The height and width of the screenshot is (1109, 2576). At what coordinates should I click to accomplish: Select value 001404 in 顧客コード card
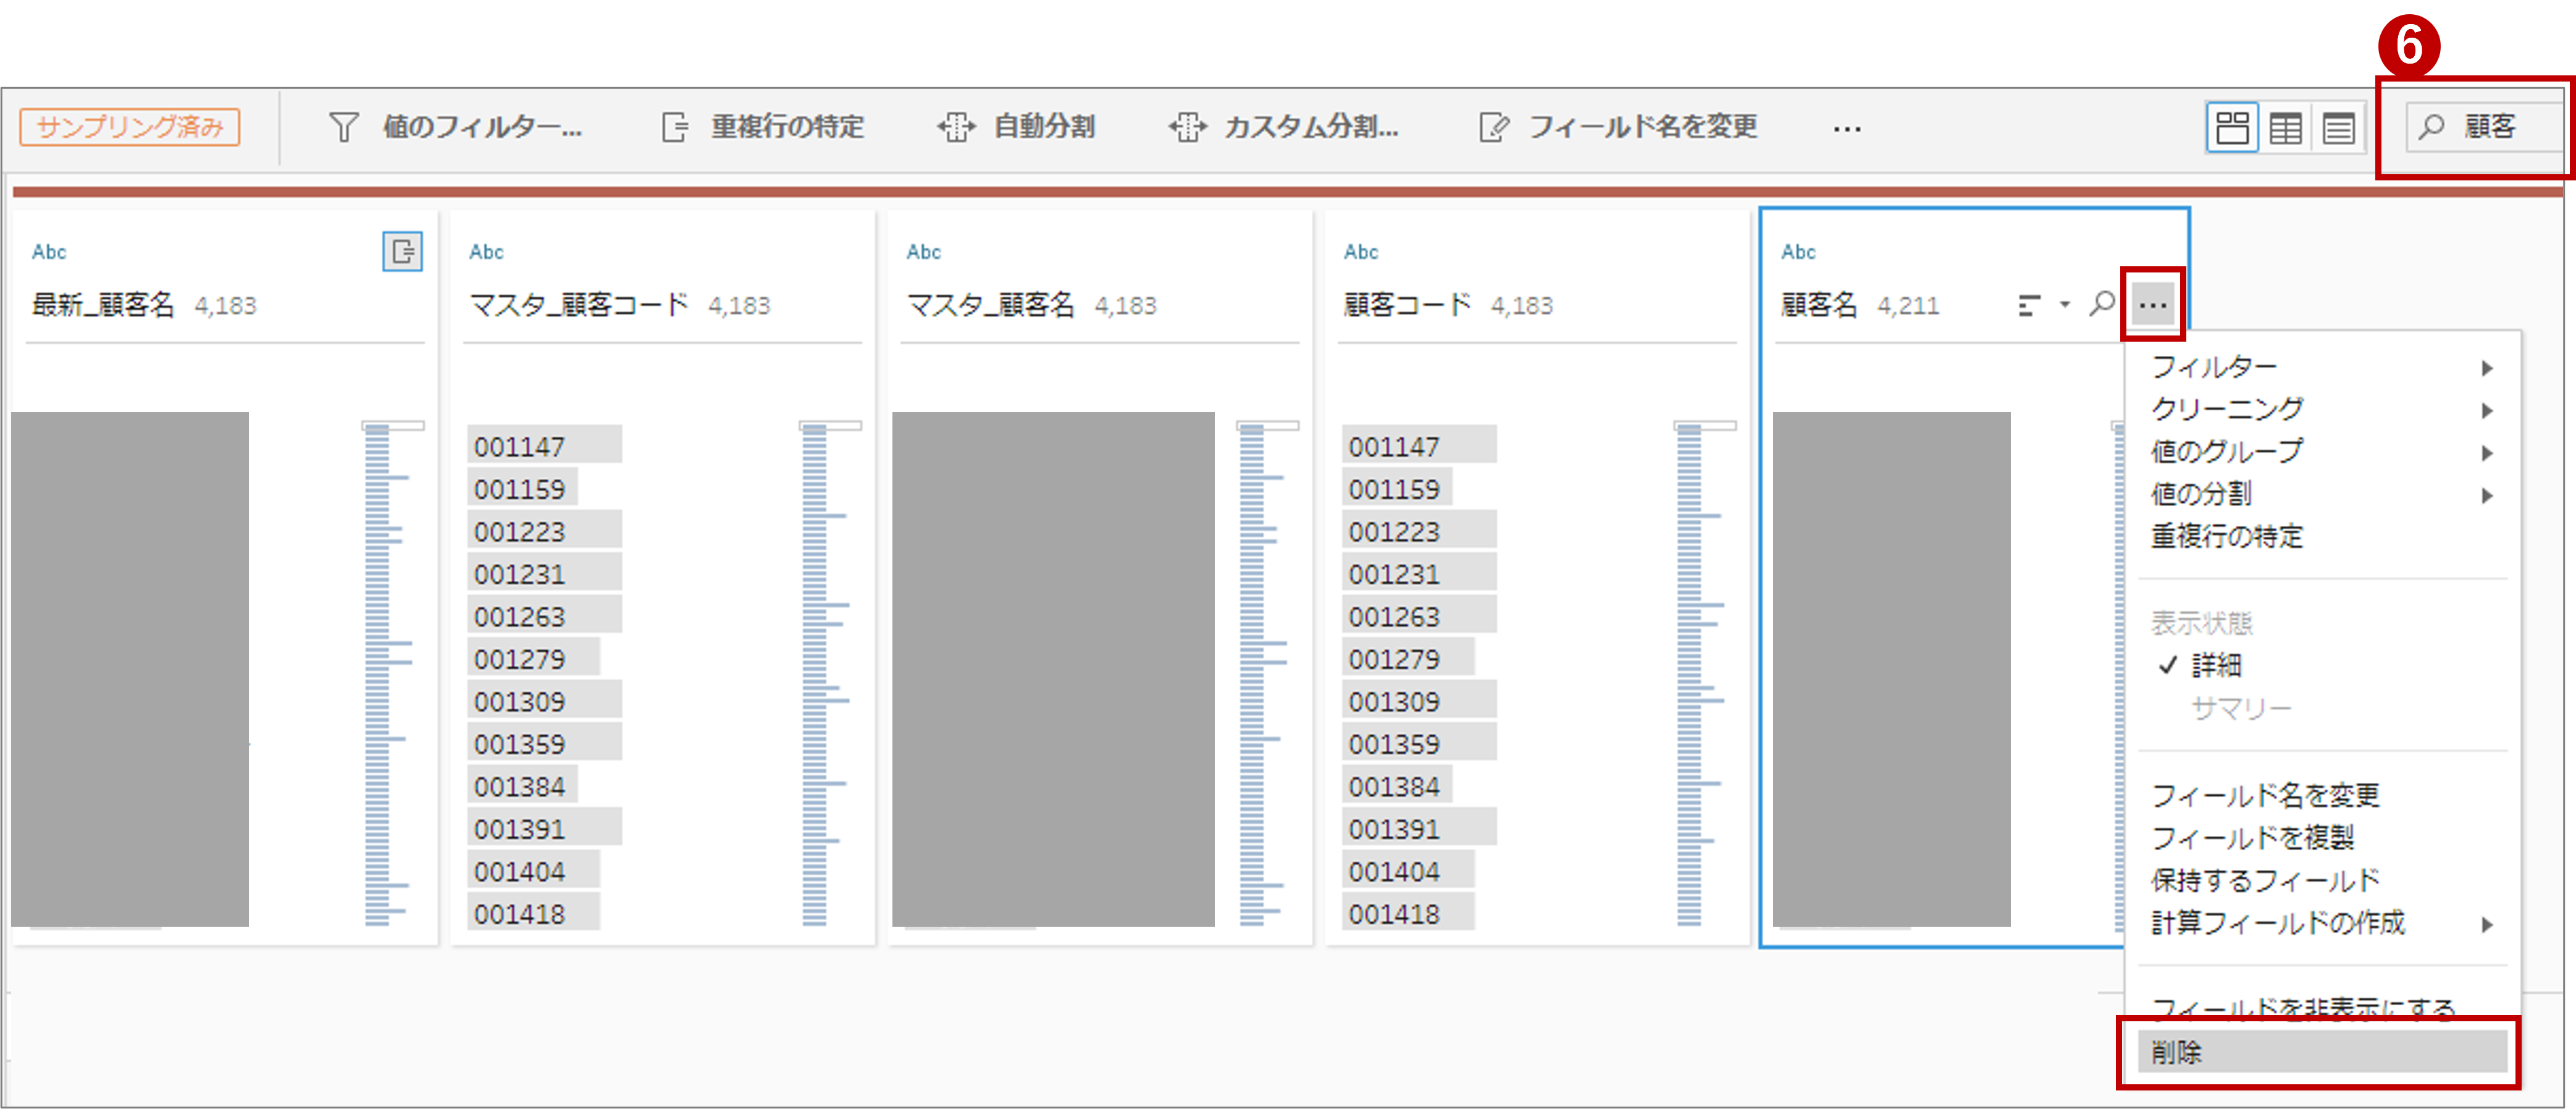coord(1408,871)
